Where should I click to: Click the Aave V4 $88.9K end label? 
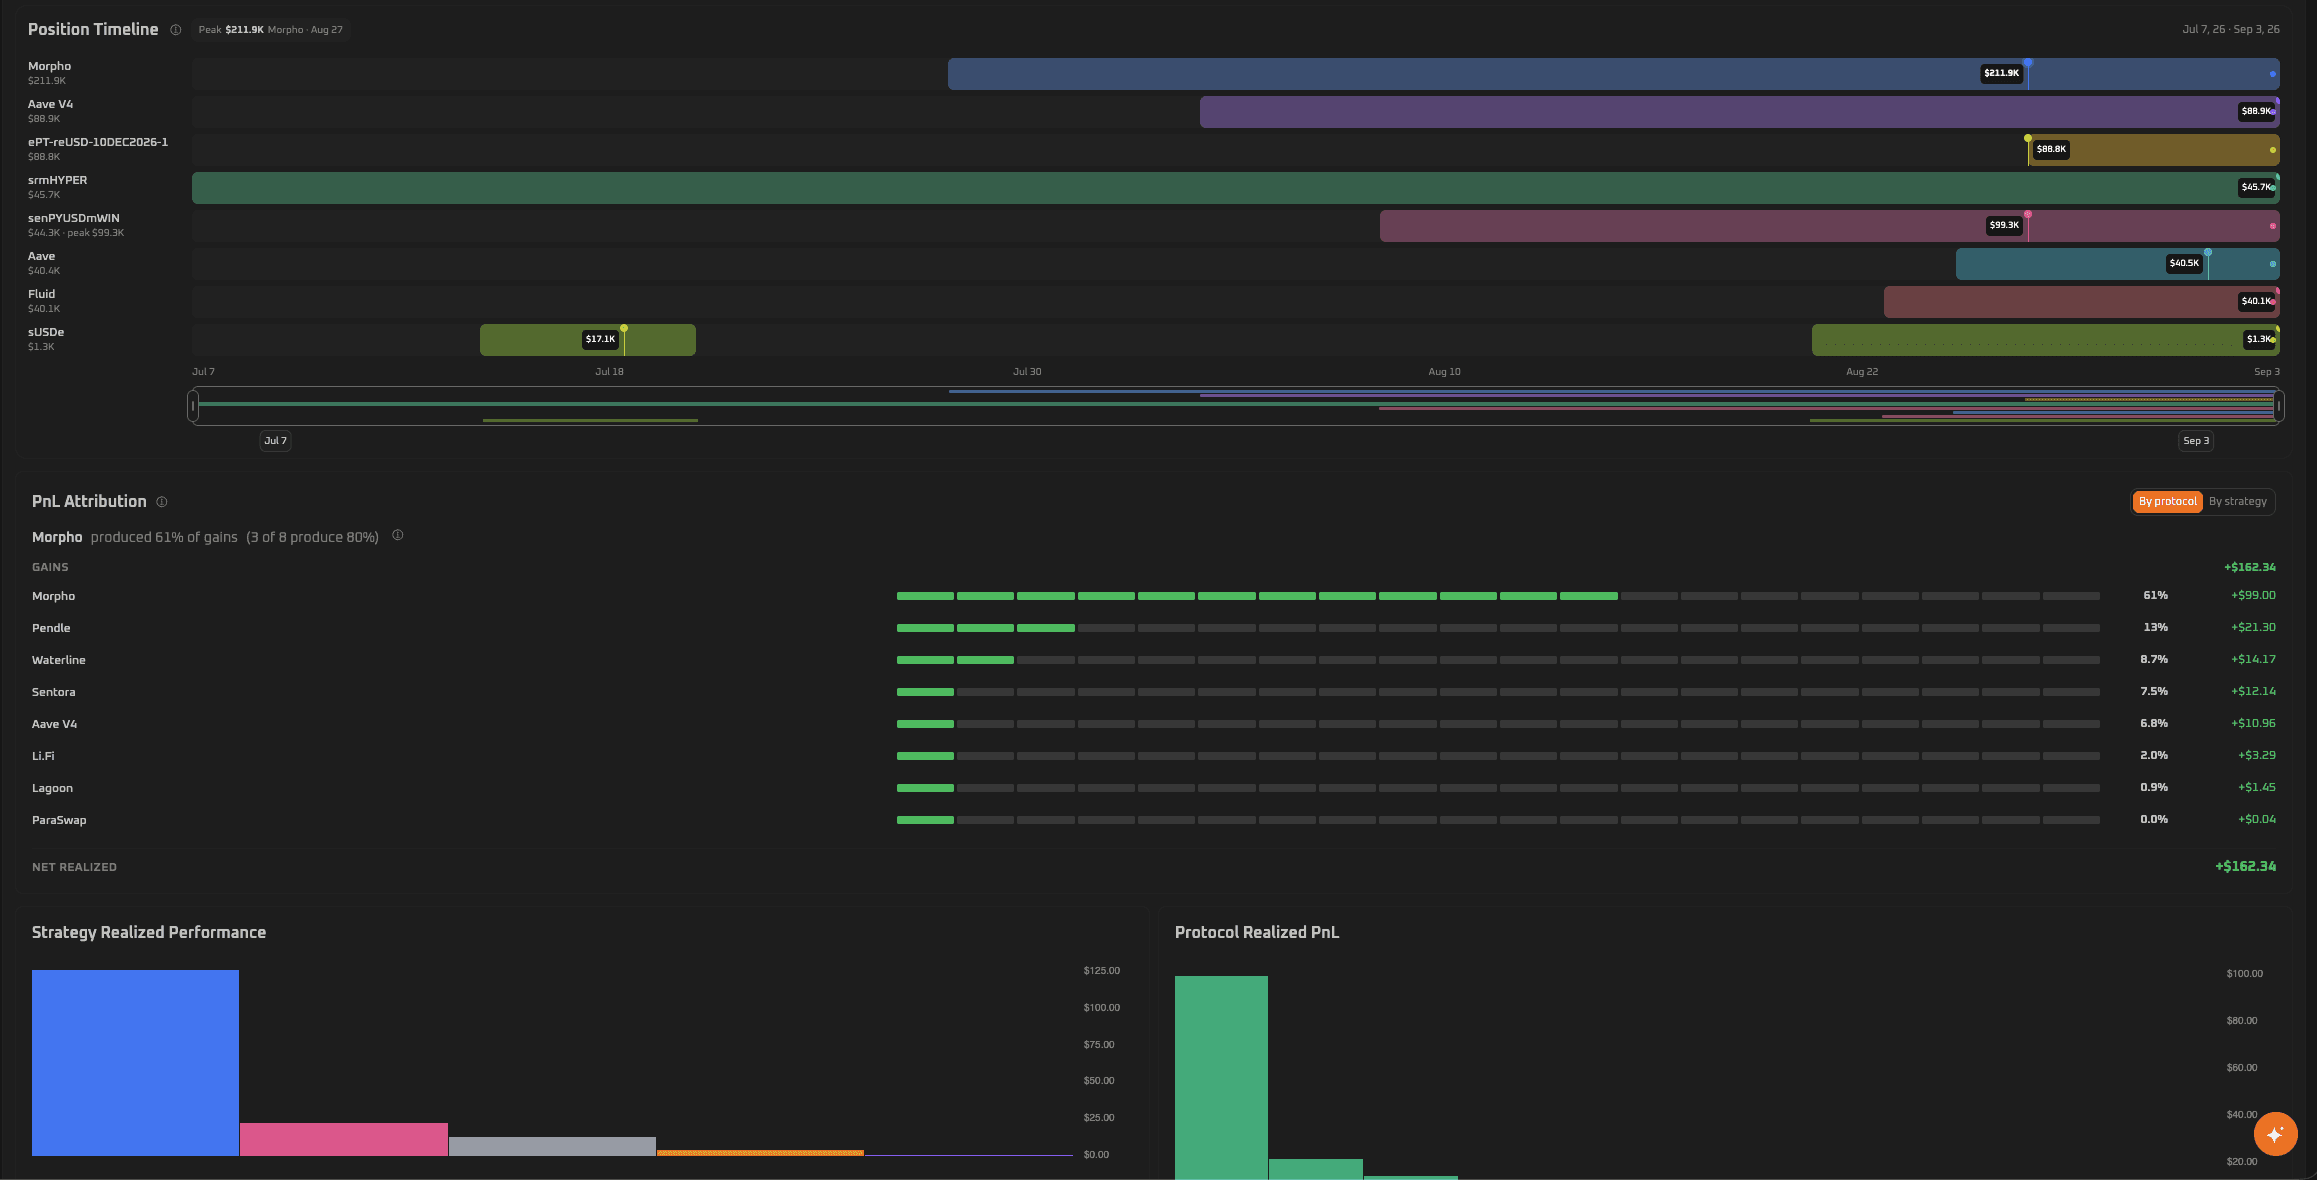click(2256, 111)
